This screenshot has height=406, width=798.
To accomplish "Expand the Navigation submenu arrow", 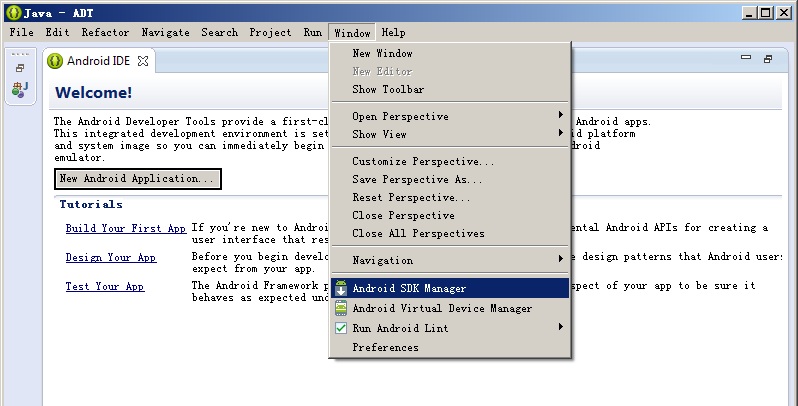I will (560, 259).
